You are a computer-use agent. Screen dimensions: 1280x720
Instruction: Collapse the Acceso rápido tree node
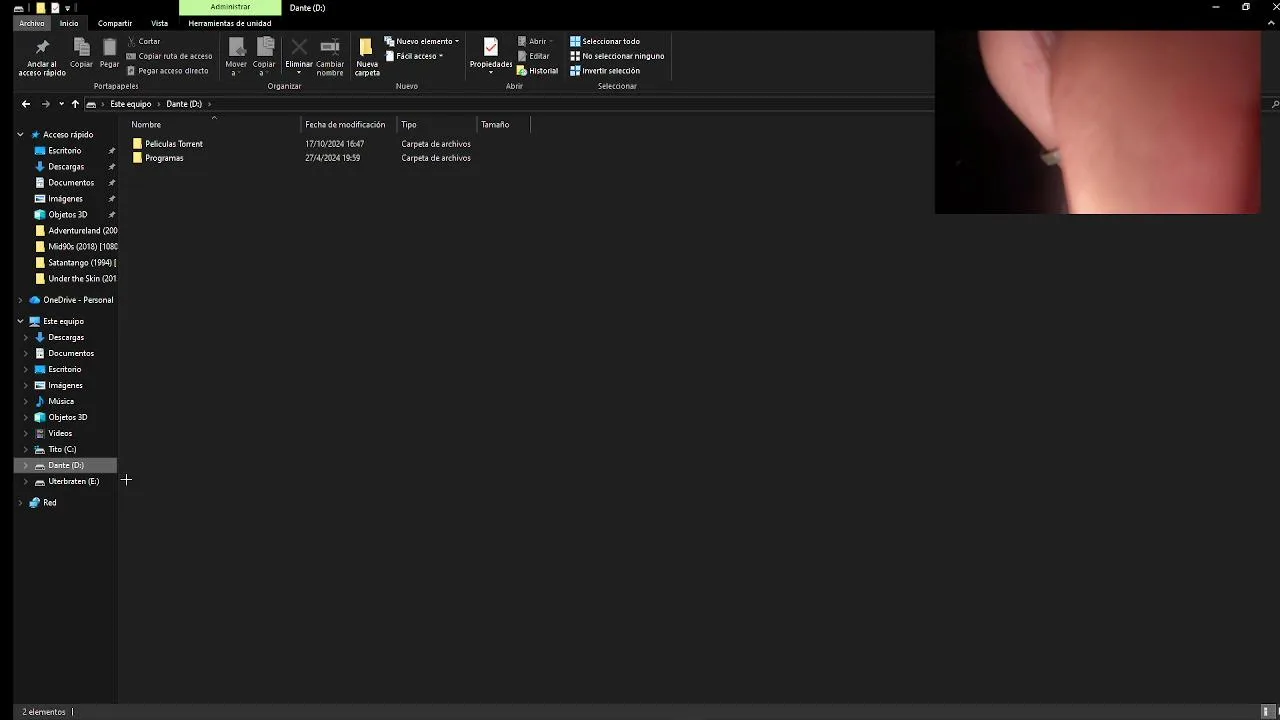click(20, 134)
